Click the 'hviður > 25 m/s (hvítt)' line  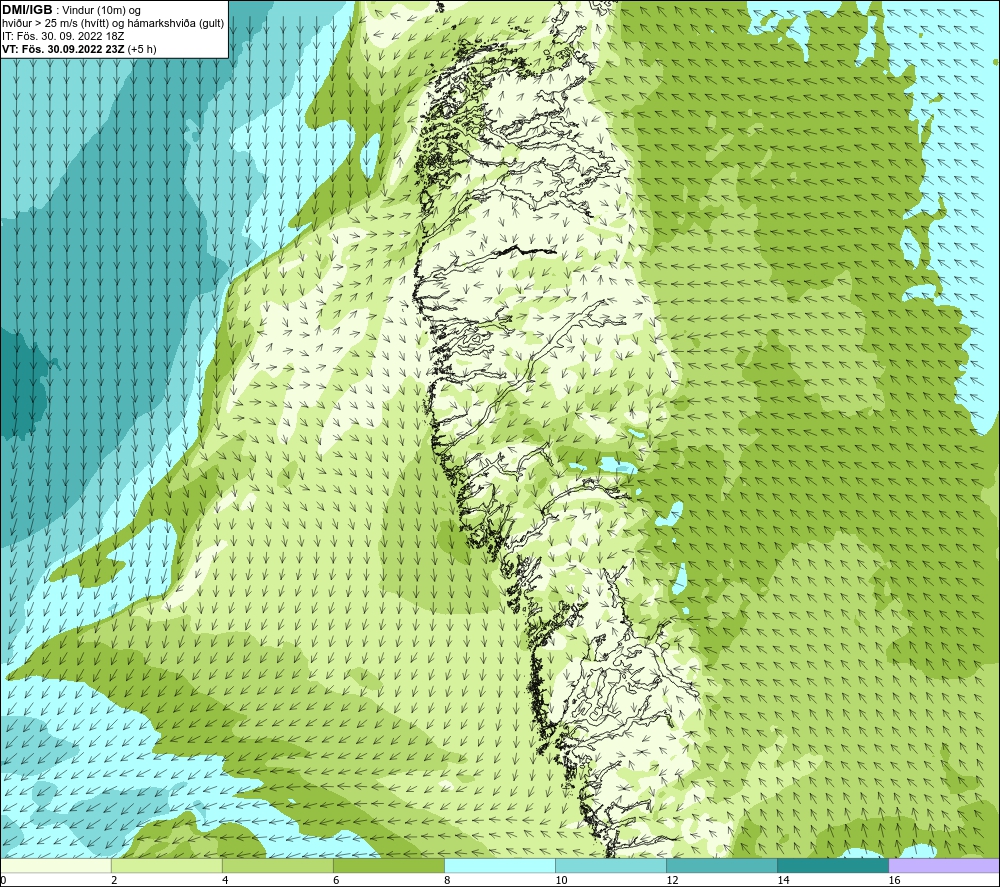point(113,24)
